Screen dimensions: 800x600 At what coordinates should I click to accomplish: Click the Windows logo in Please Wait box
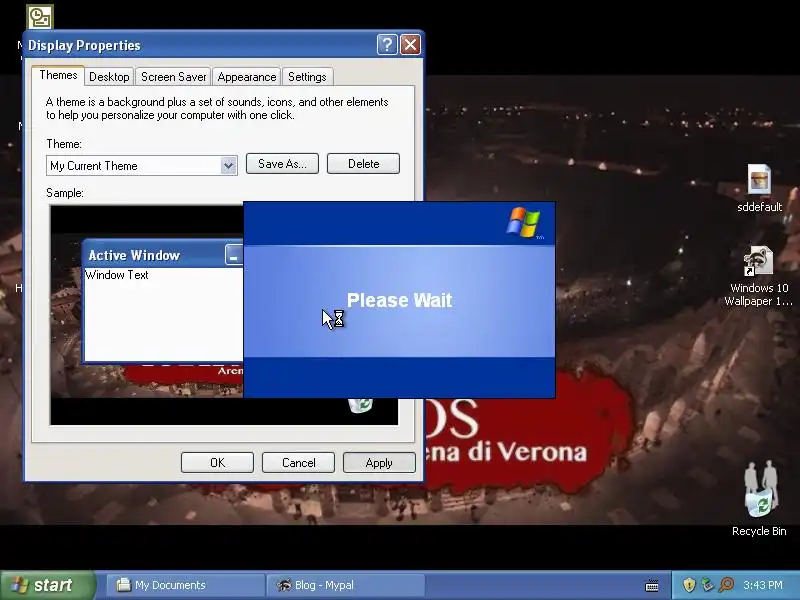click(x=524, y=222)
